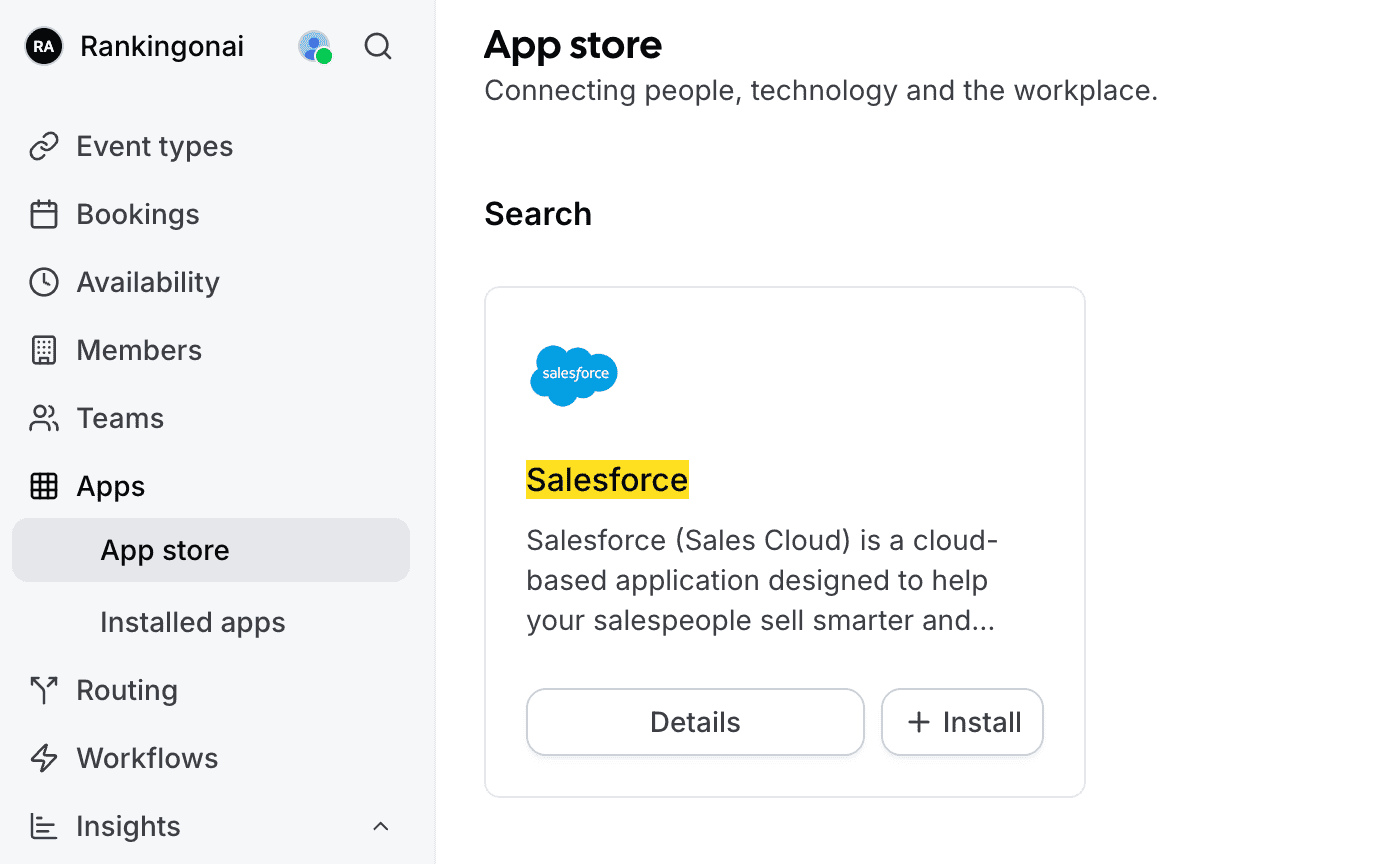Install the Salesforce app
This screenshot has height=864, width=1384.
(961, 722)
